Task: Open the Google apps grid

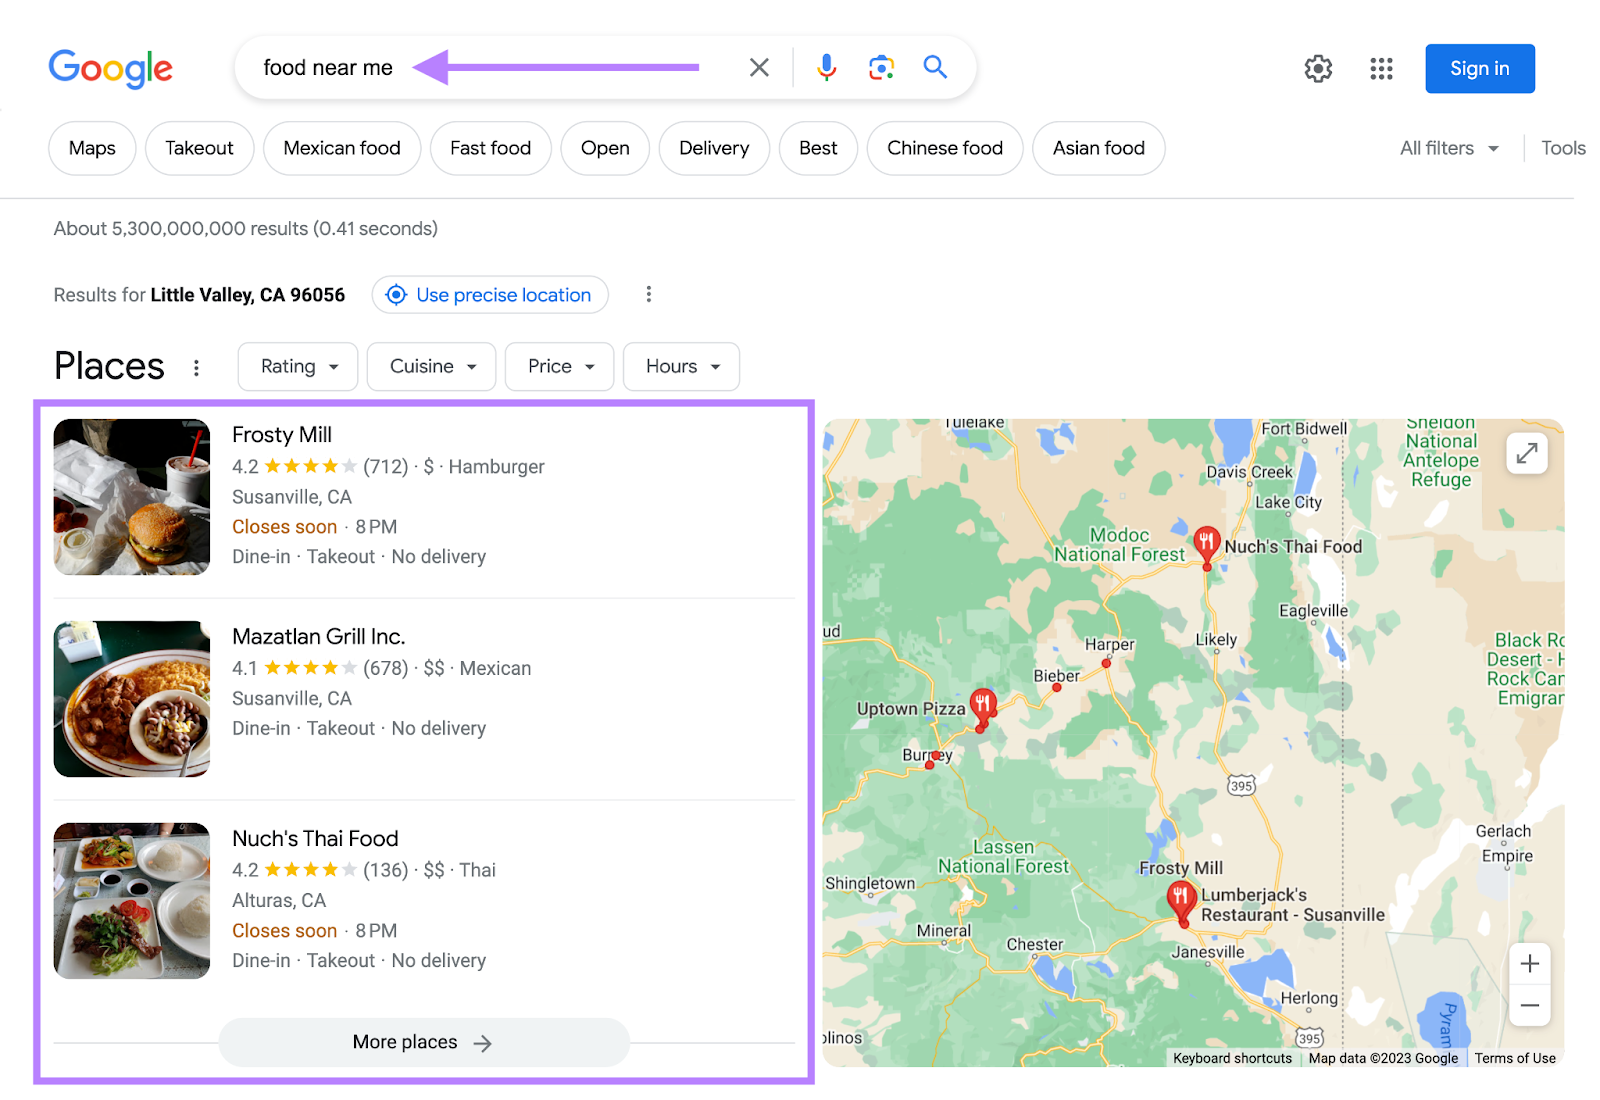Action: click(x=1381, y=68)
